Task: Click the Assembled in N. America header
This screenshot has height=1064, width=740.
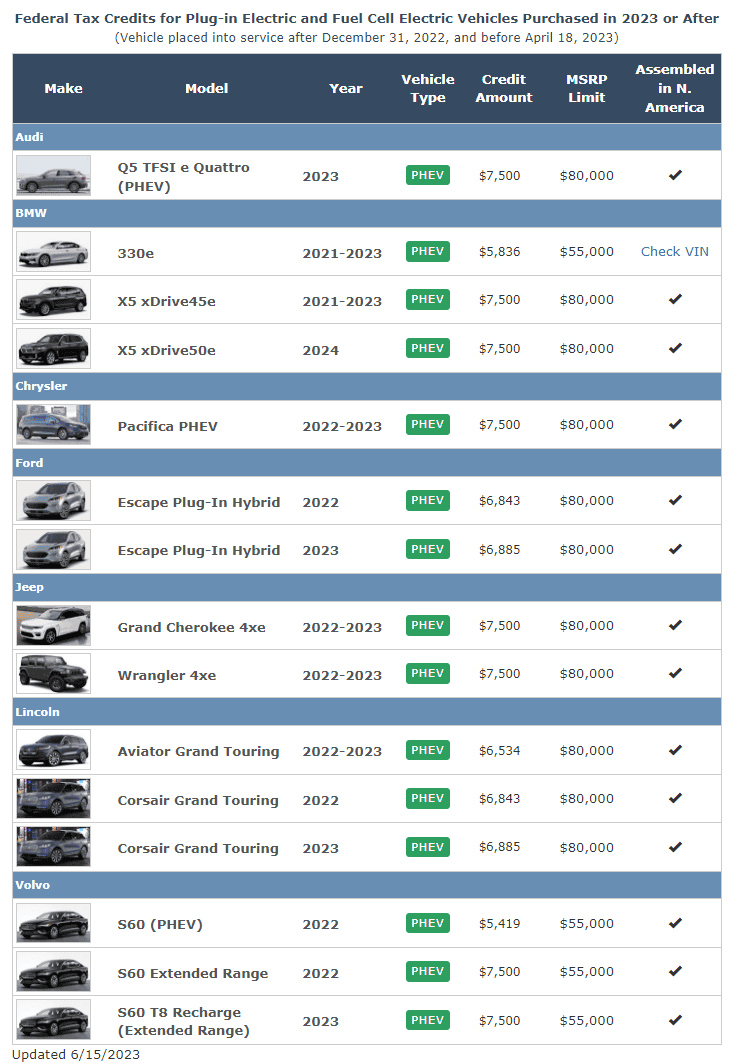Action: click(675, 88)
